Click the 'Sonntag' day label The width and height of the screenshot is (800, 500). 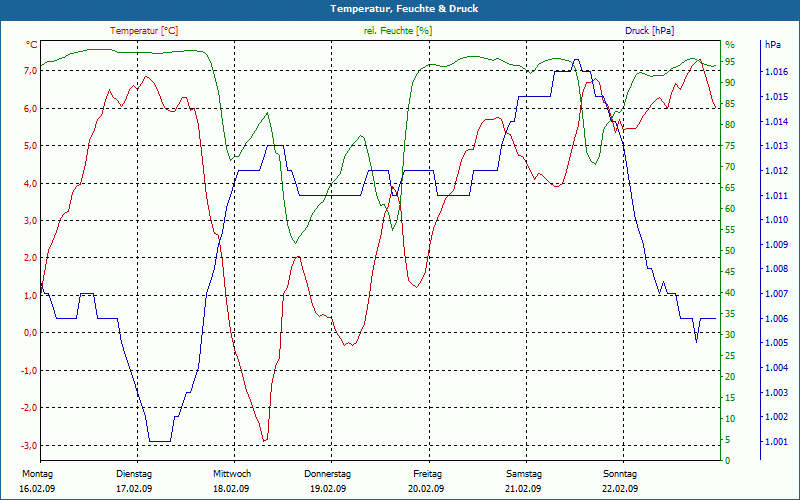pos(620,474)
